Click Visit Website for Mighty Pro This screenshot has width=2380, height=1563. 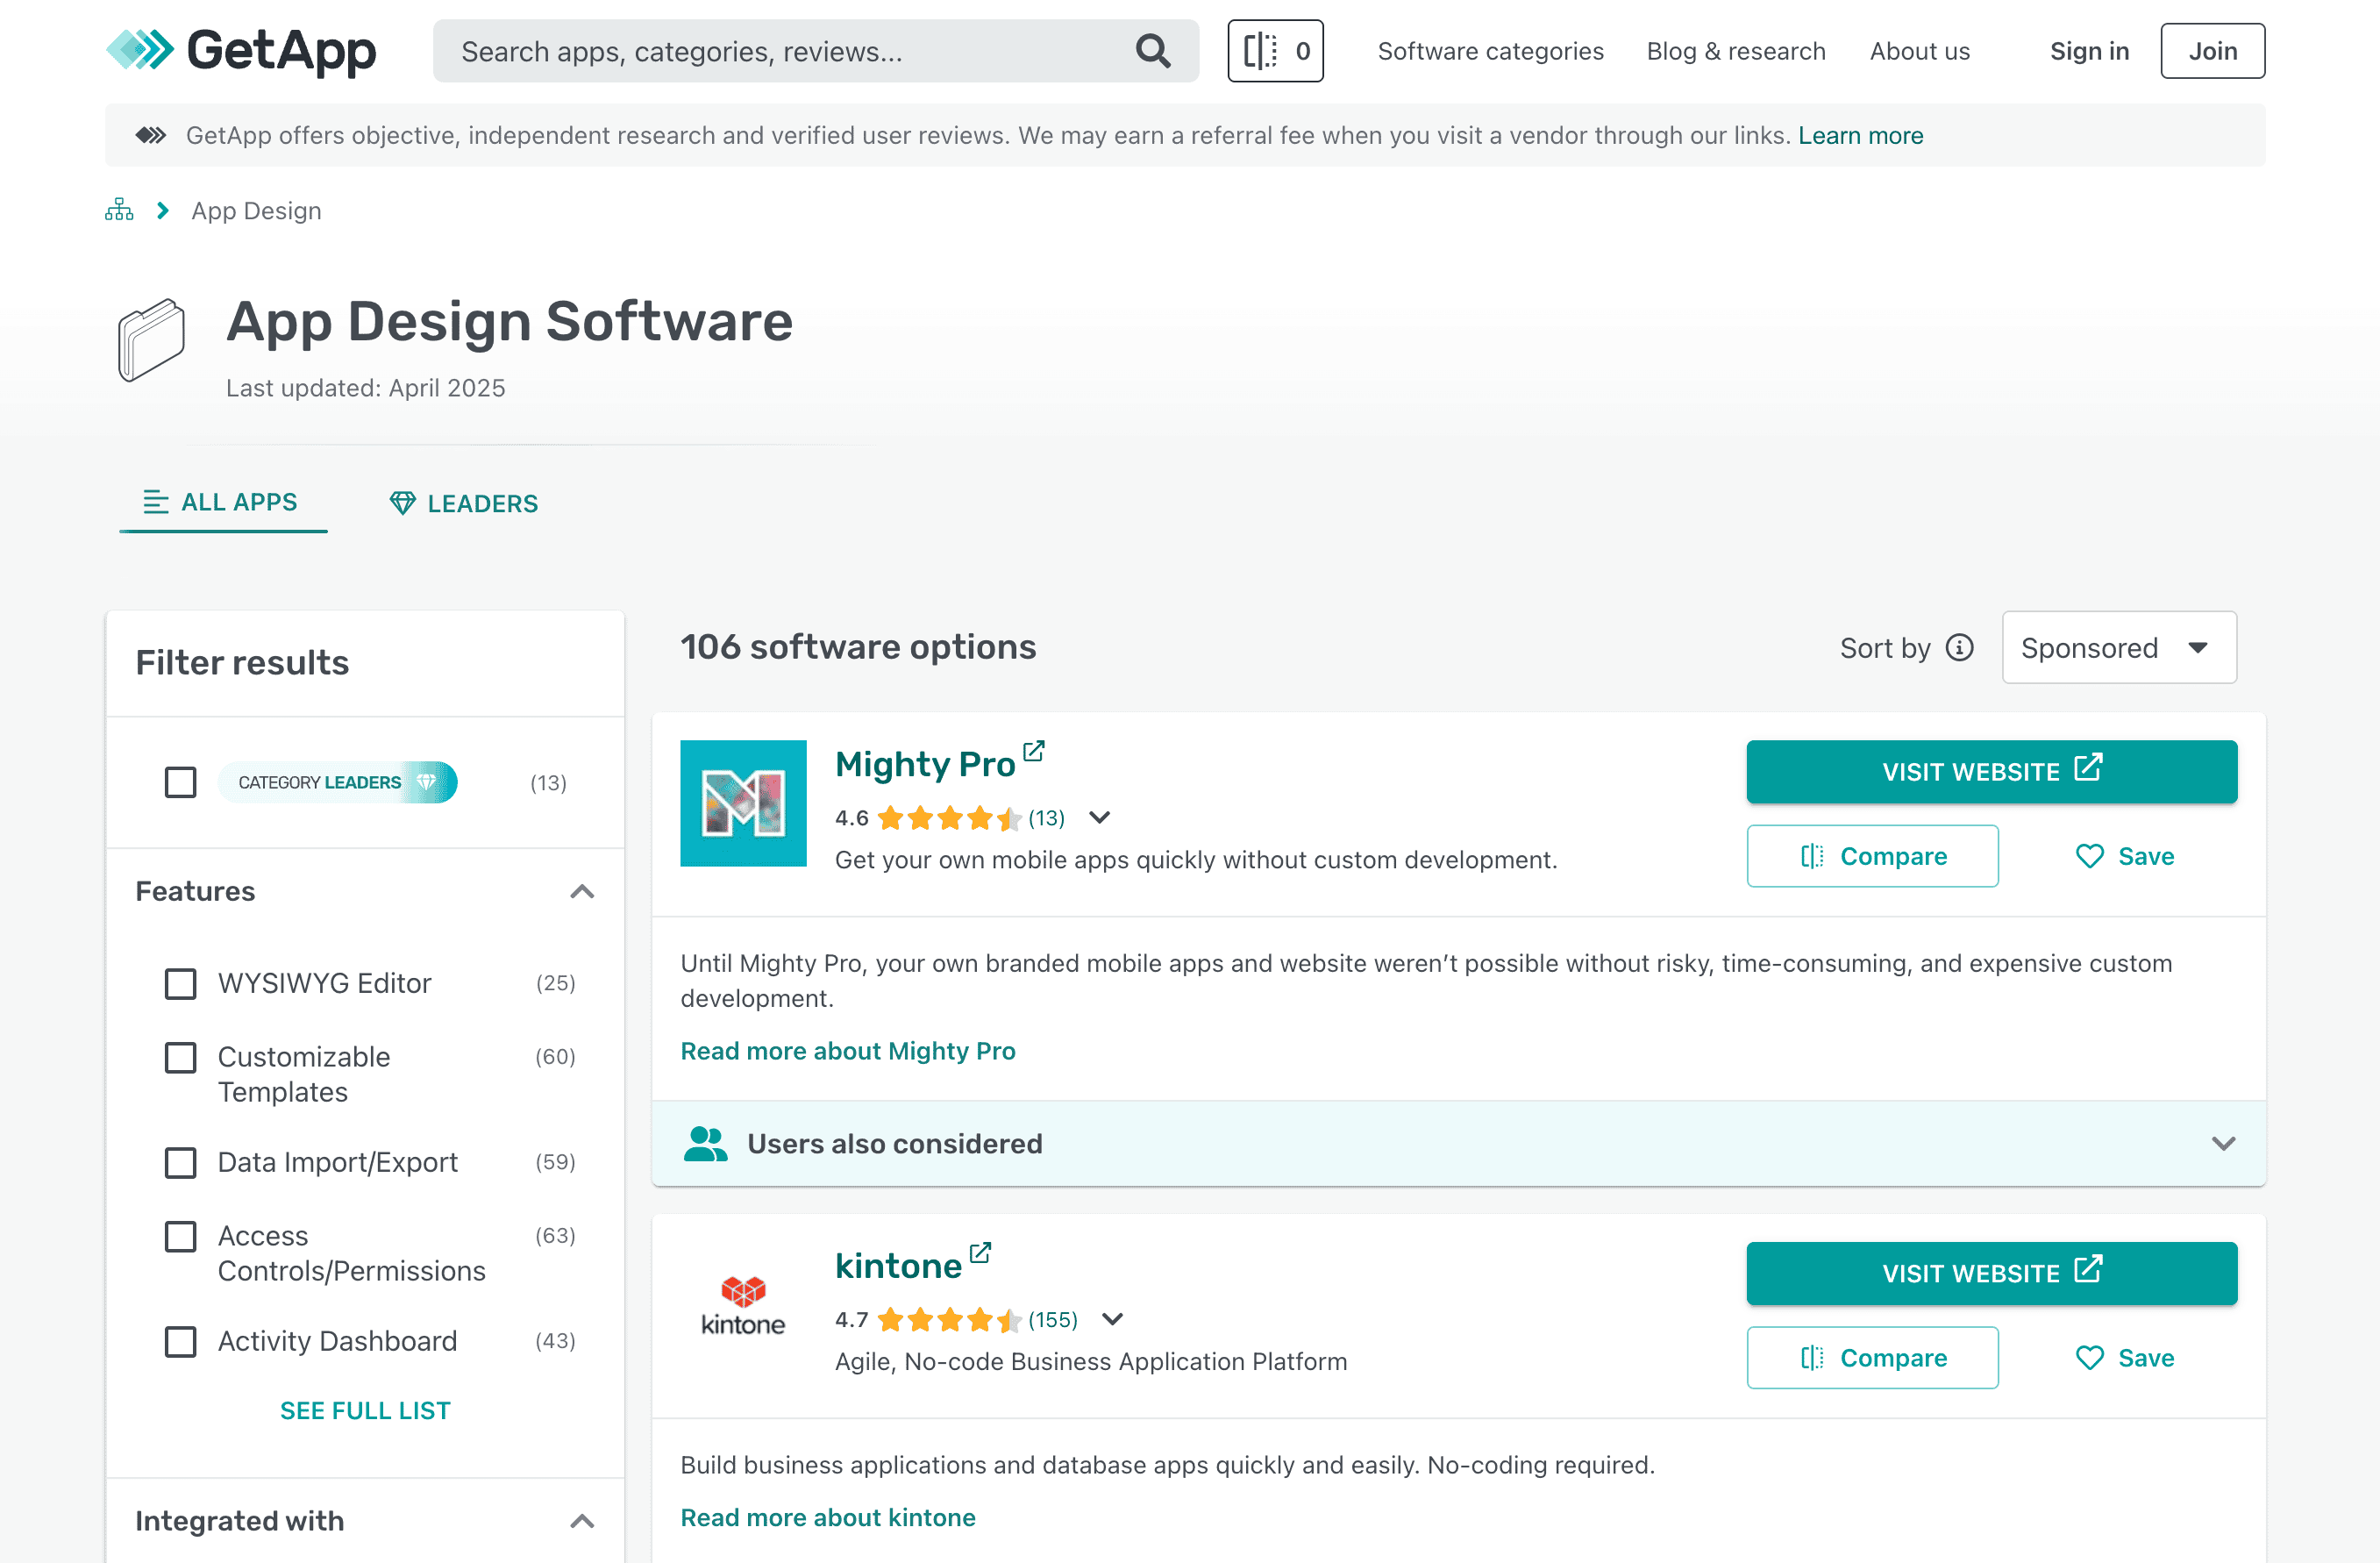click(x=1990, y=771)
